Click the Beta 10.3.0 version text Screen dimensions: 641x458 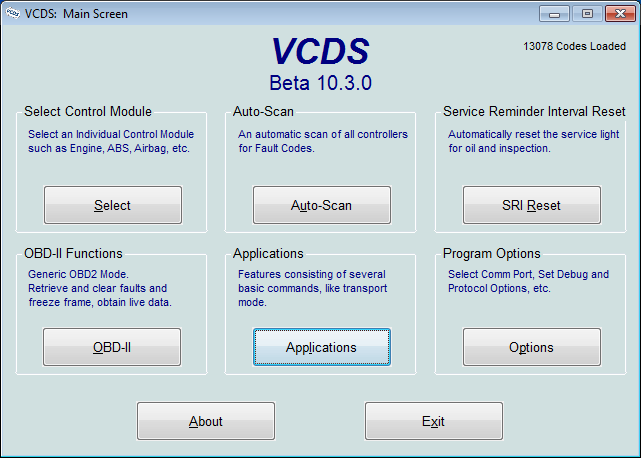320,82
